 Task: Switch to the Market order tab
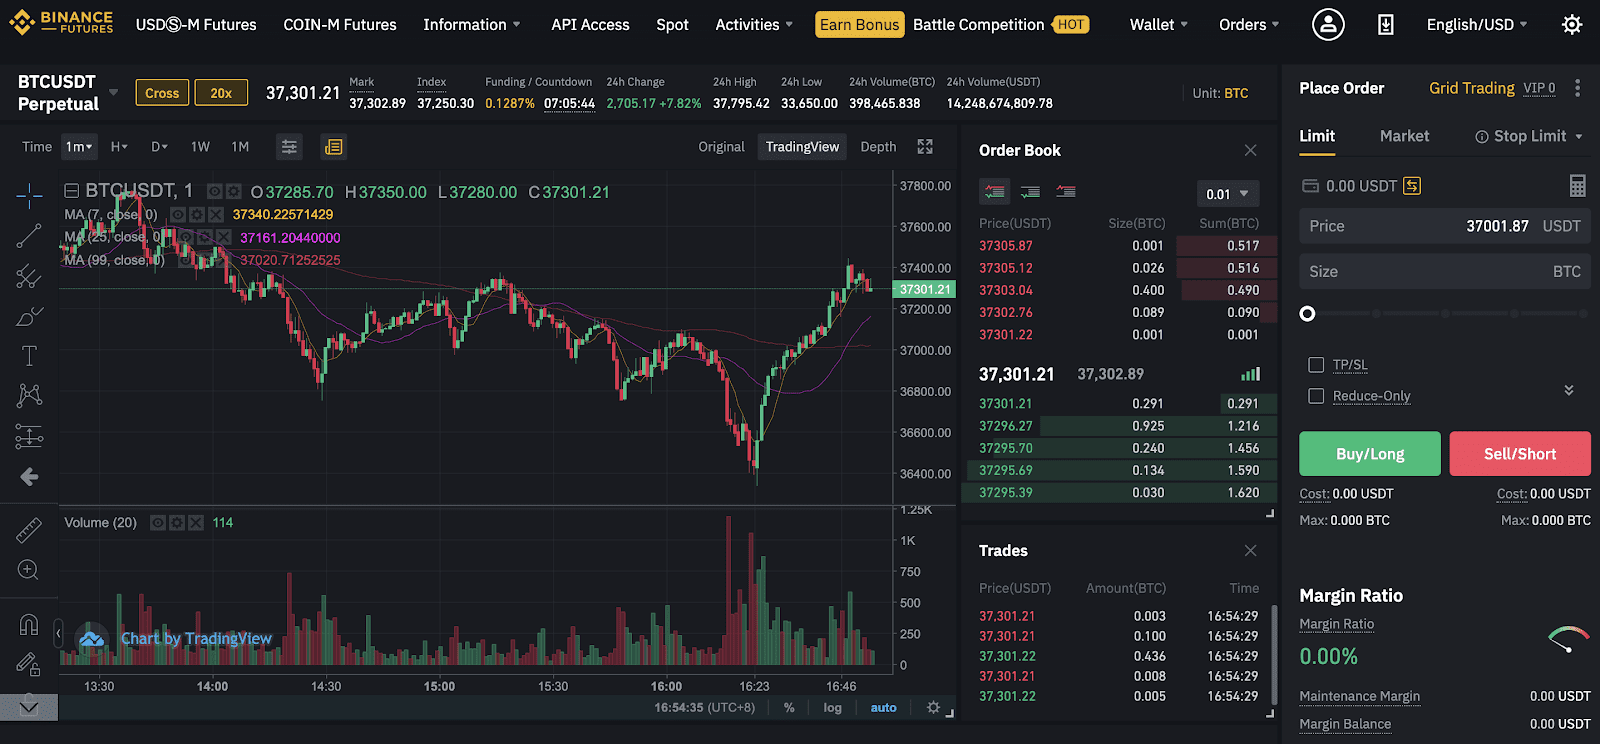1404,136
